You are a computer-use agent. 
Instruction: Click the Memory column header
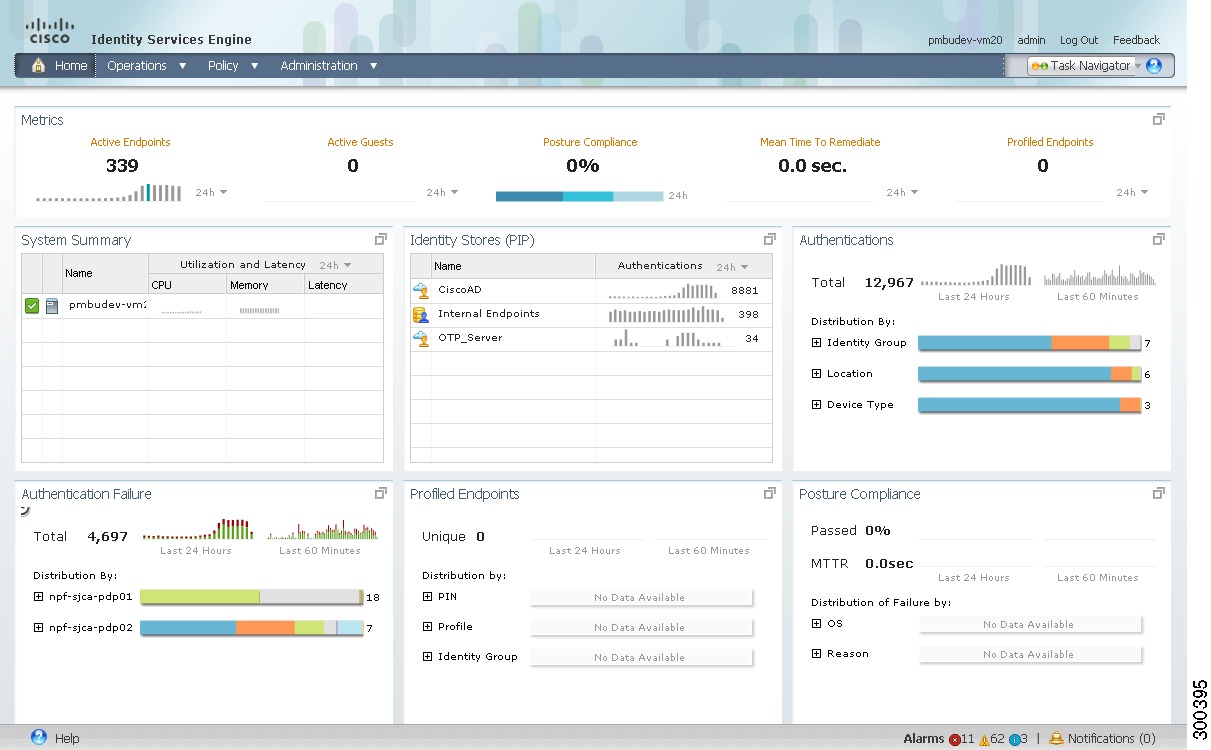click(265, 285)
